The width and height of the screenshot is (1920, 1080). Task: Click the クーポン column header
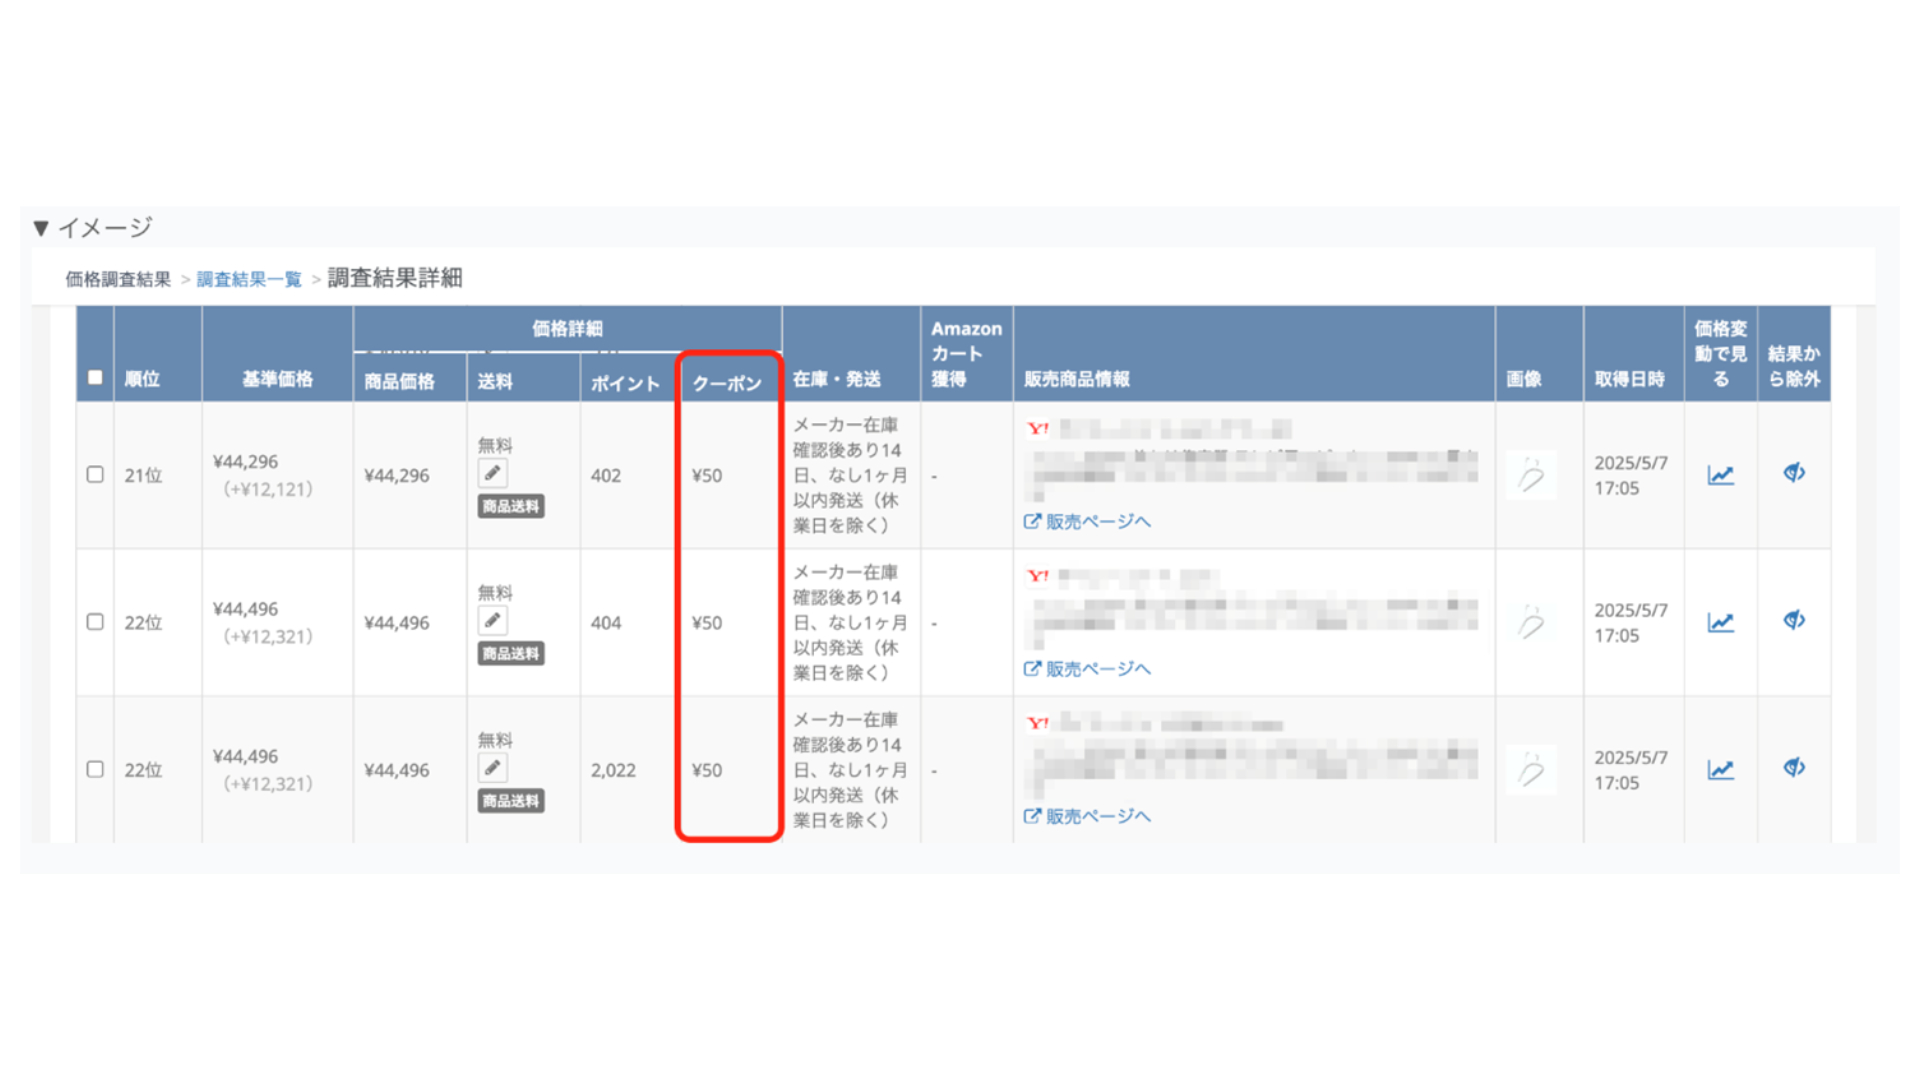pyautogui.click(x=727, y=383)
